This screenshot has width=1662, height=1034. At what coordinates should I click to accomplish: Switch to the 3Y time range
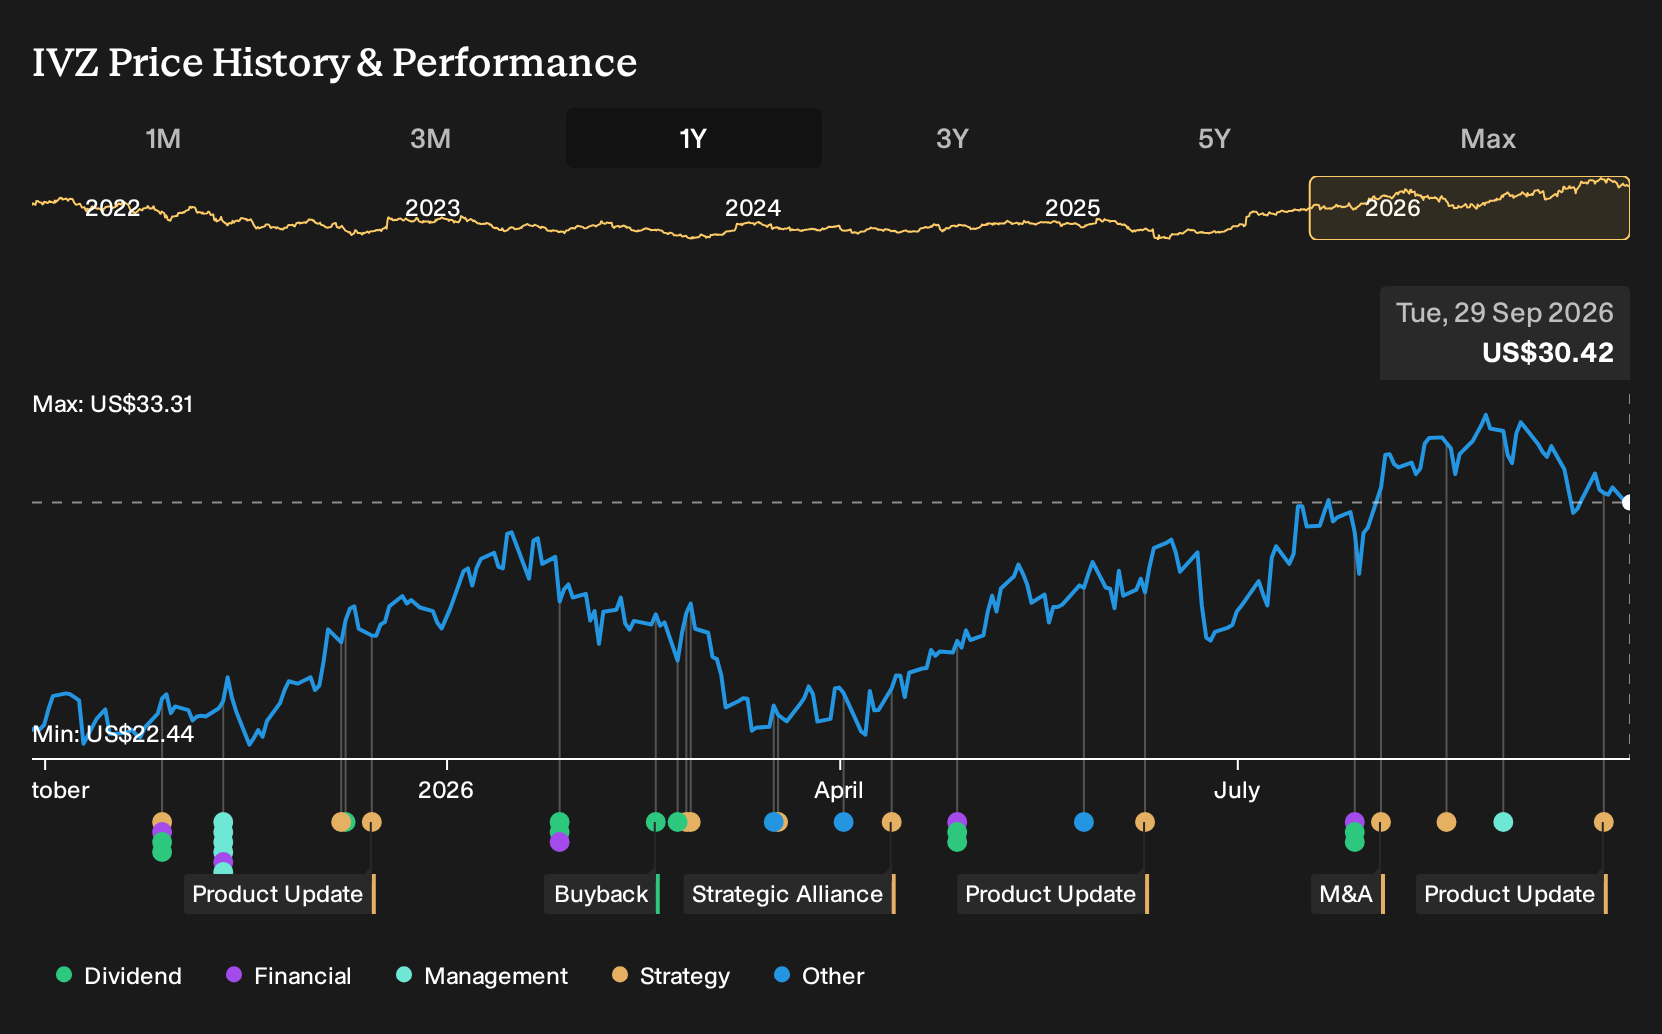pyautogui.click(x=952, y=138)
